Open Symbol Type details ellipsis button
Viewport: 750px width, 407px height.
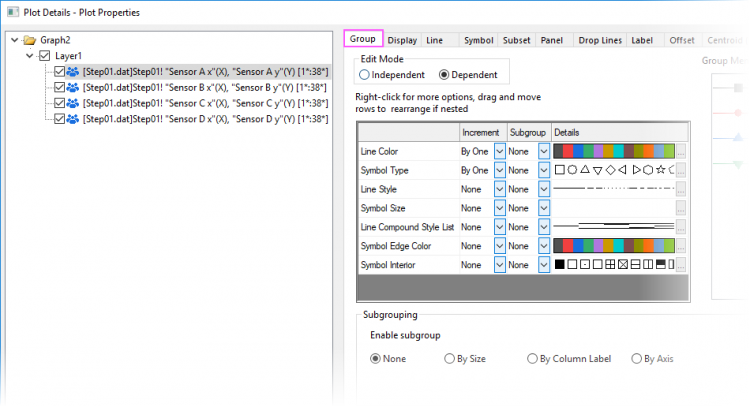681,170
